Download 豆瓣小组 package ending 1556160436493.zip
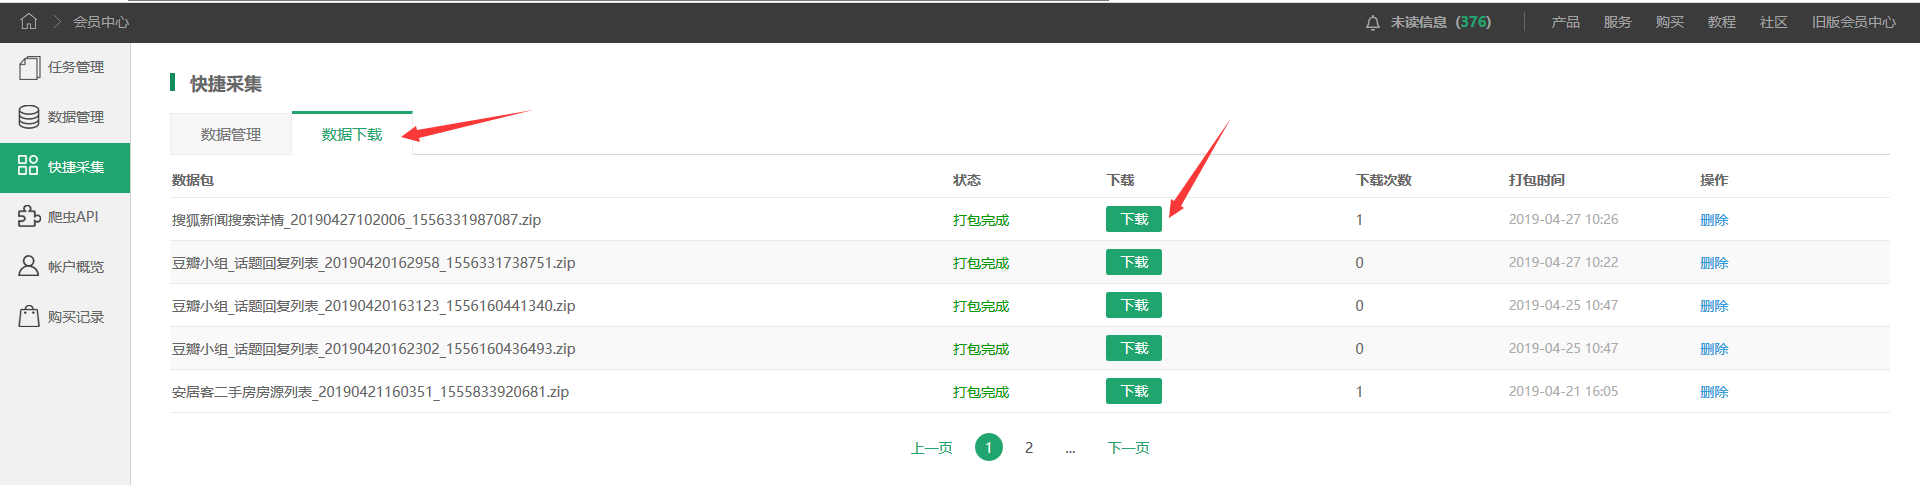Image resolution: width=1920 pixels, height=485 pixels. (1134, 348)
